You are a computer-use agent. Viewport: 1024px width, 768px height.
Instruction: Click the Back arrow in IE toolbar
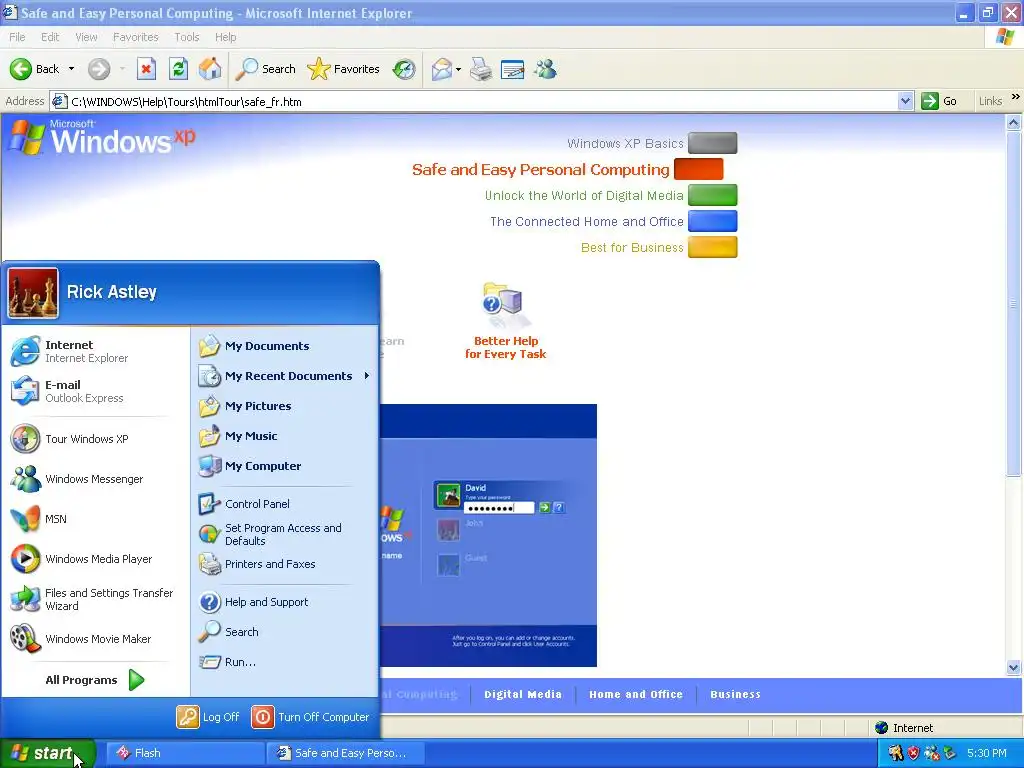34,69
